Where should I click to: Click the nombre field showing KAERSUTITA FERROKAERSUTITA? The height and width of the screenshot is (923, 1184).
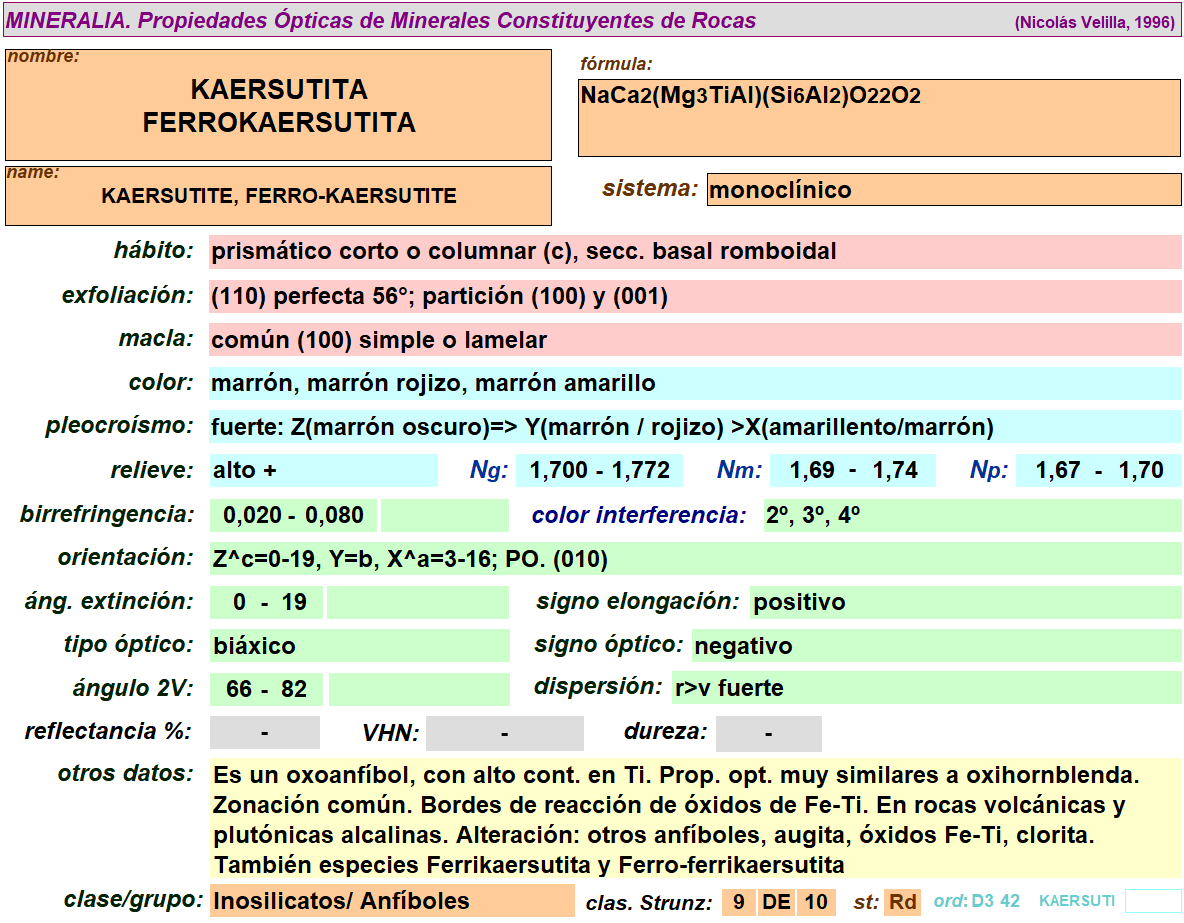(278, 106)
